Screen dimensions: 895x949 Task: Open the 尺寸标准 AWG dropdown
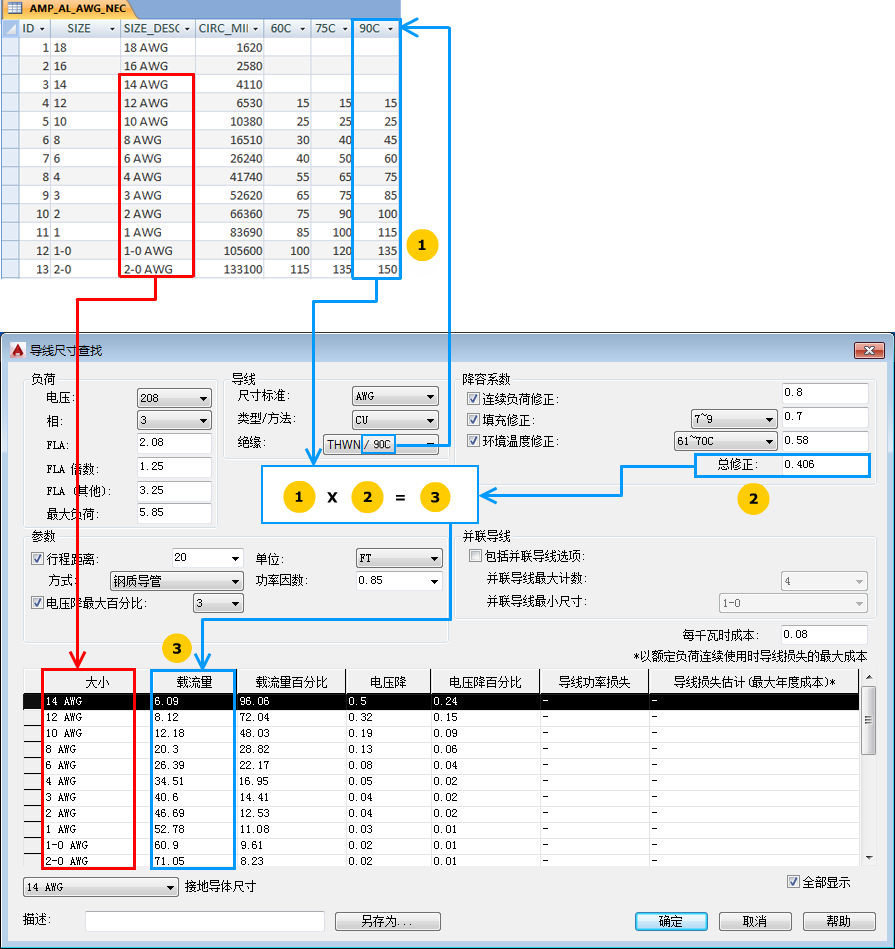tap(395, 396)
